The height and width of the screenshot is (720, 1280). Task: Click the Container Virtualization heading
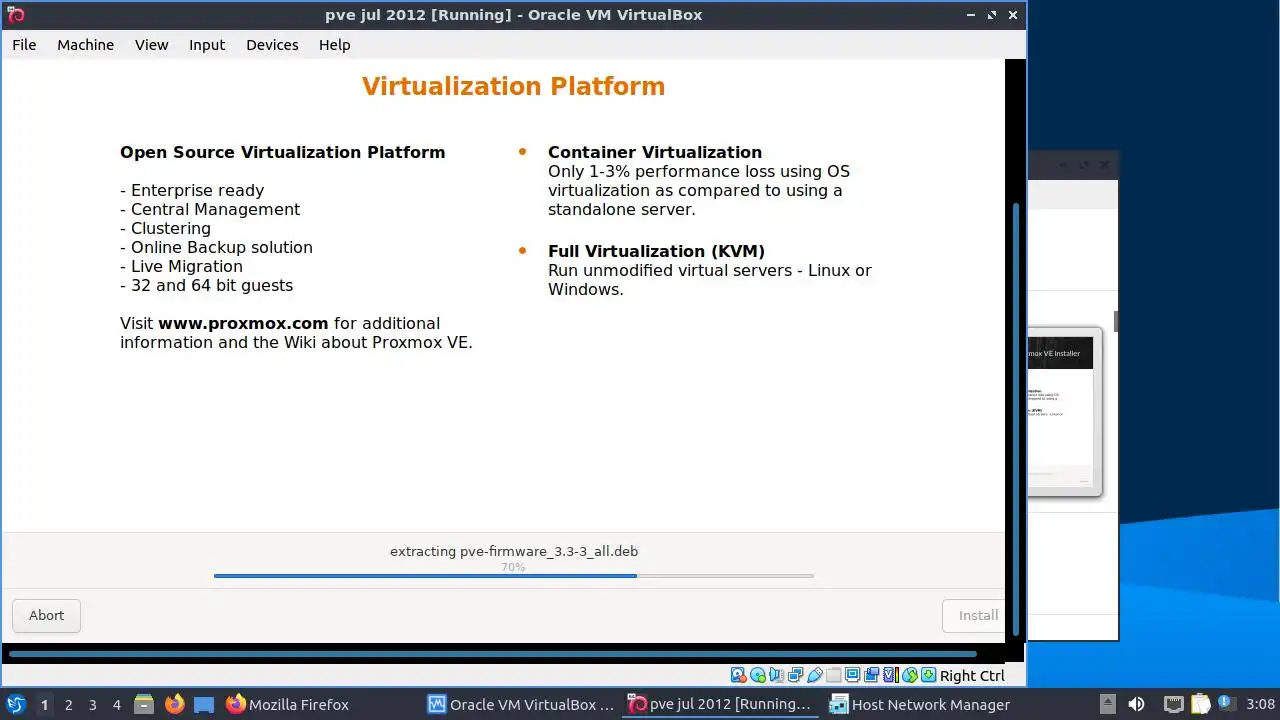[655, 152]
